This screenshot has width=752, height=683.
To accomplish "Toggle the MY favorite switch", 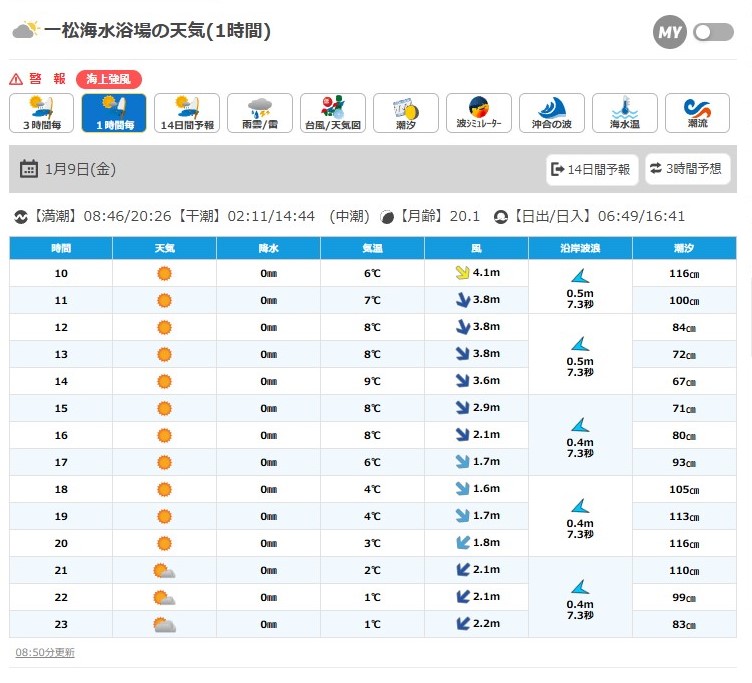I will point(713,32).
